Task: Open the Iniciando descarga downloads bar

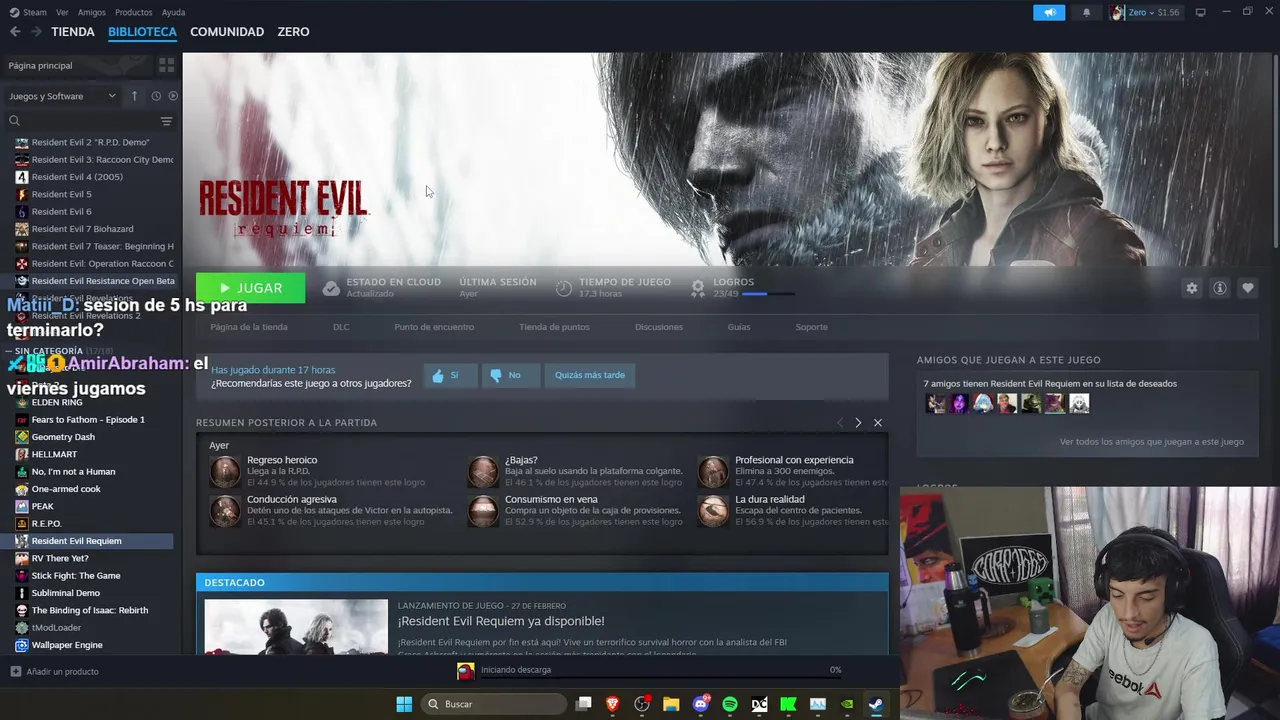Action: 650,671
